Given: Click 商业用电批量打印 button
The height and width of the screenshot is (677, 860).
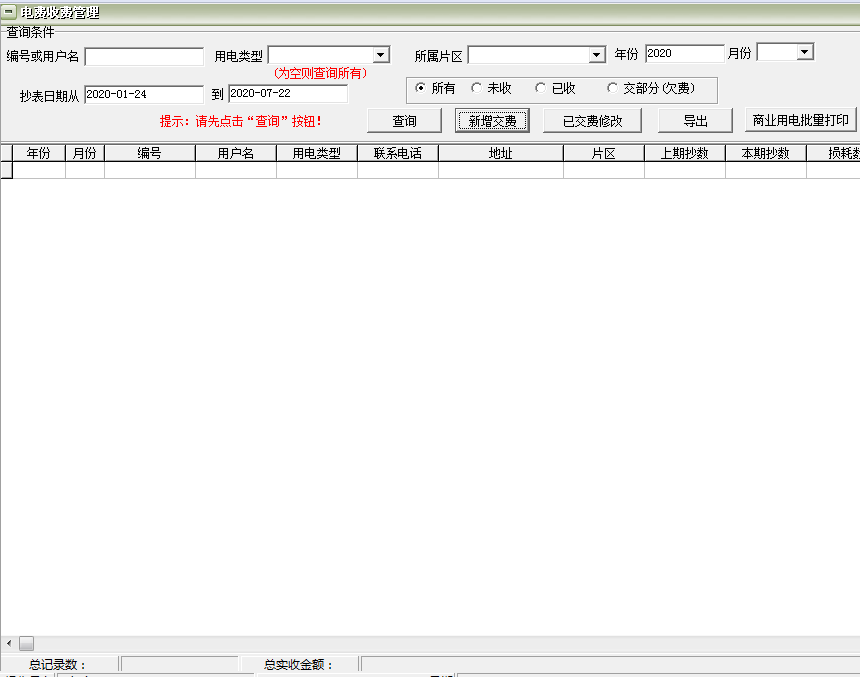Looking at the screenshot, I should pos(800,121).
